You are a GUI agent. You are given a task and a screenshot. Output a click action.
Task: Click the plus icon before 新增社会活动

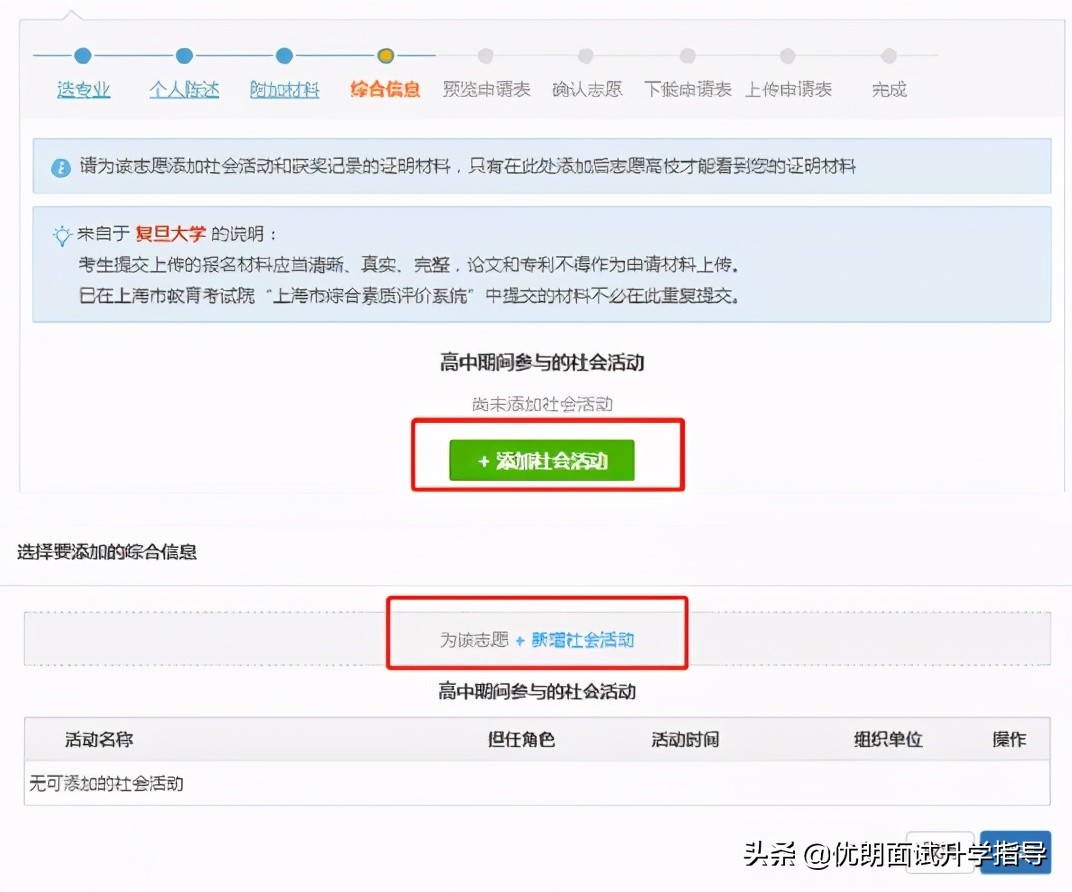[520, 640]
